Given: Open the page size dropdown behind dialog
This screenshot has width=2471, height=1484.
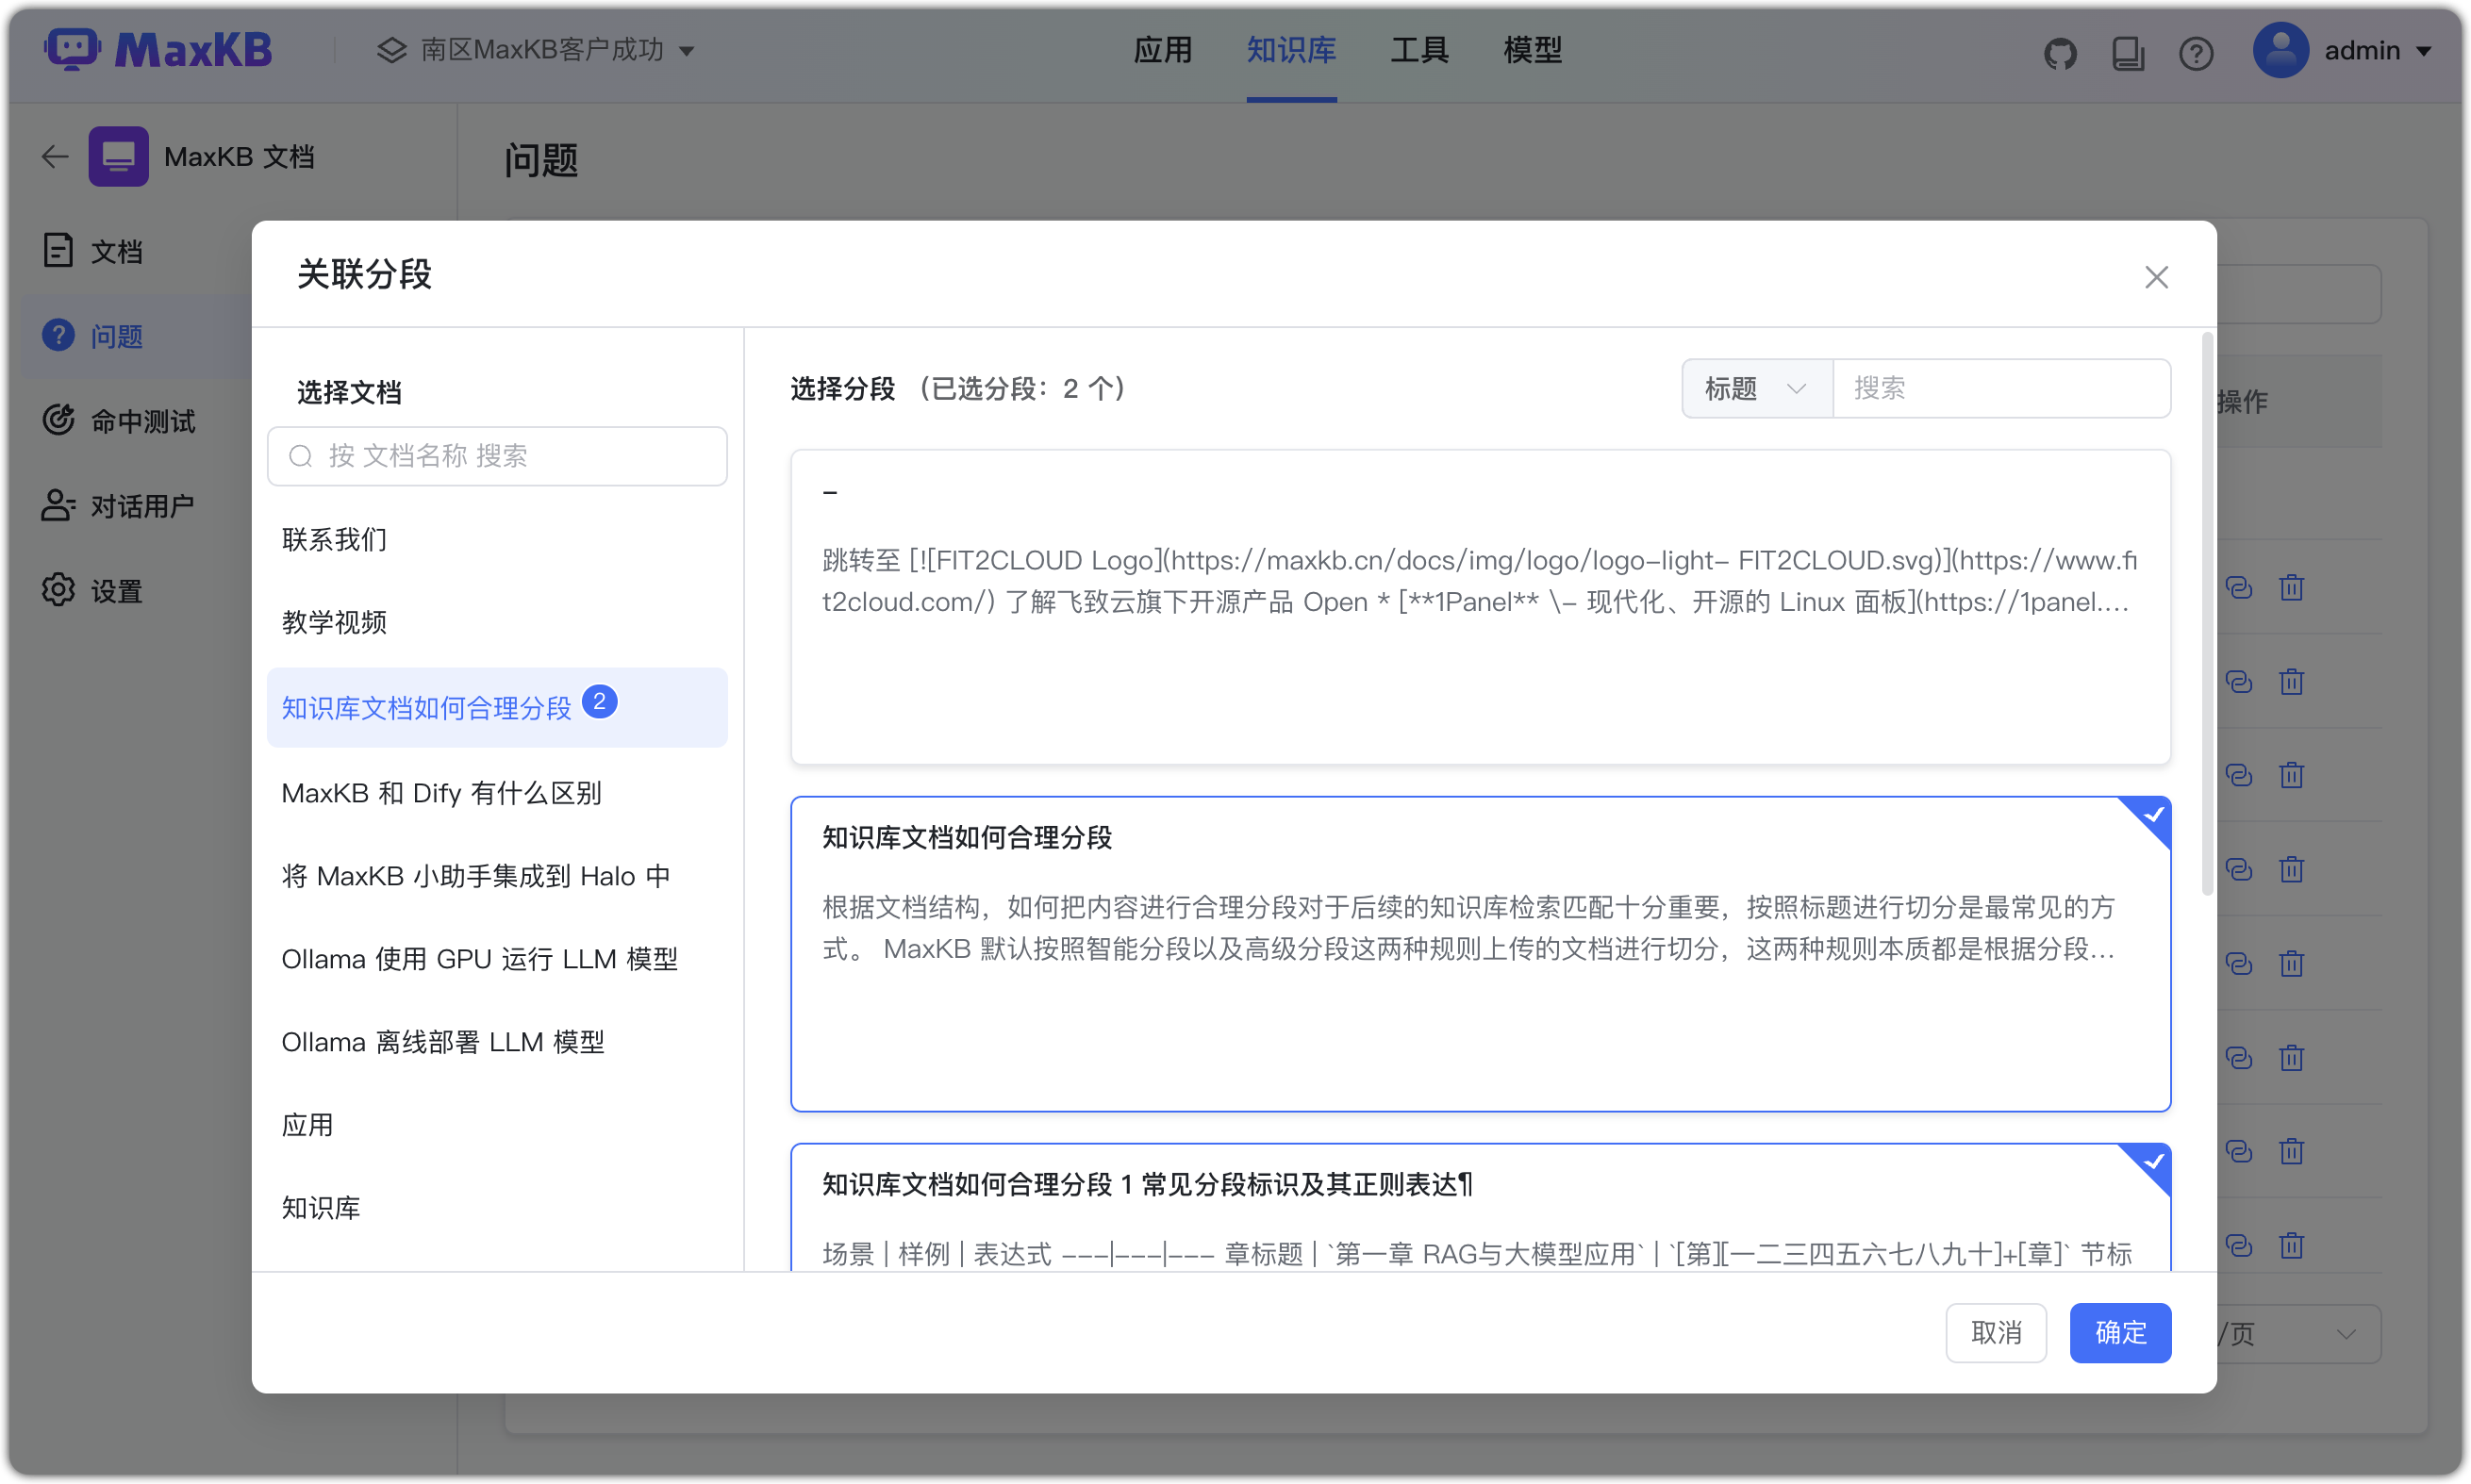Looking at the screenshot, I should pyautogui.click(x=2298, y=1333).
